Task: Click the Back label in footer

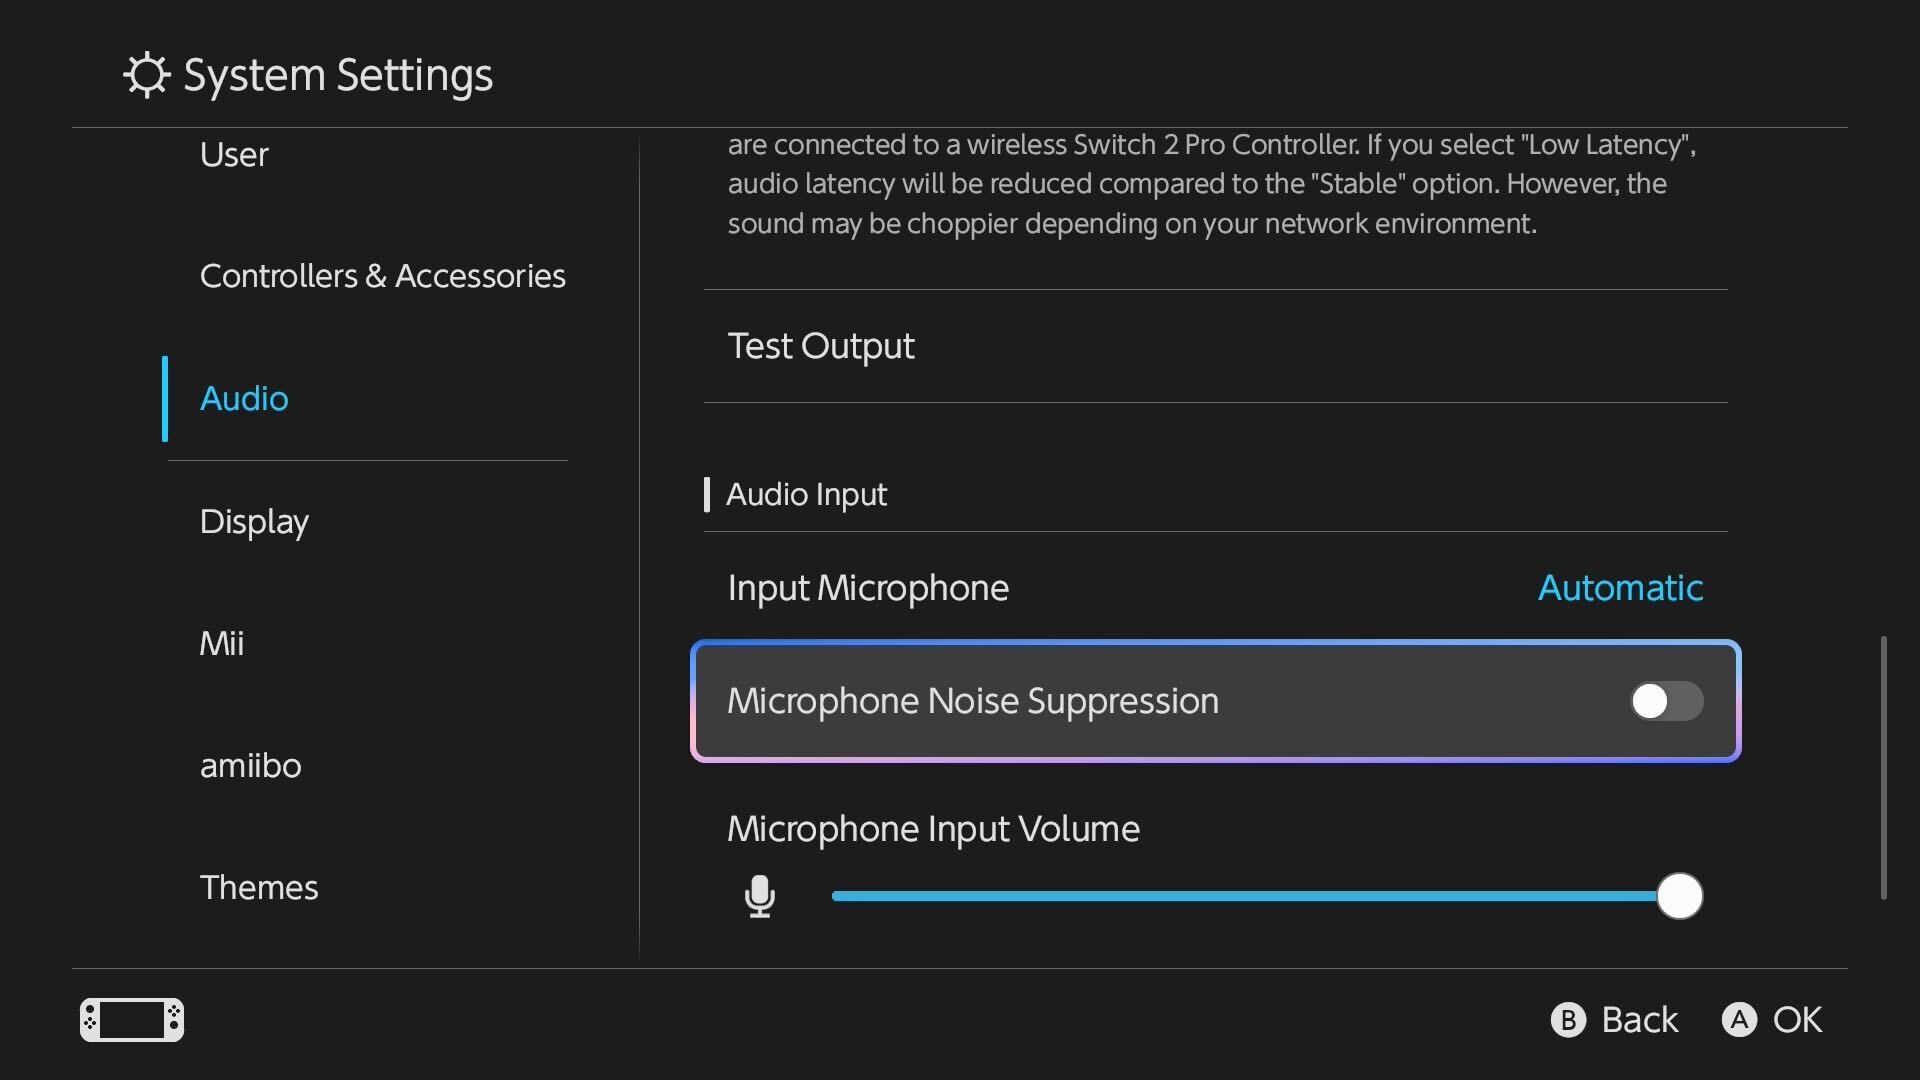Action: point(1639,1020)
